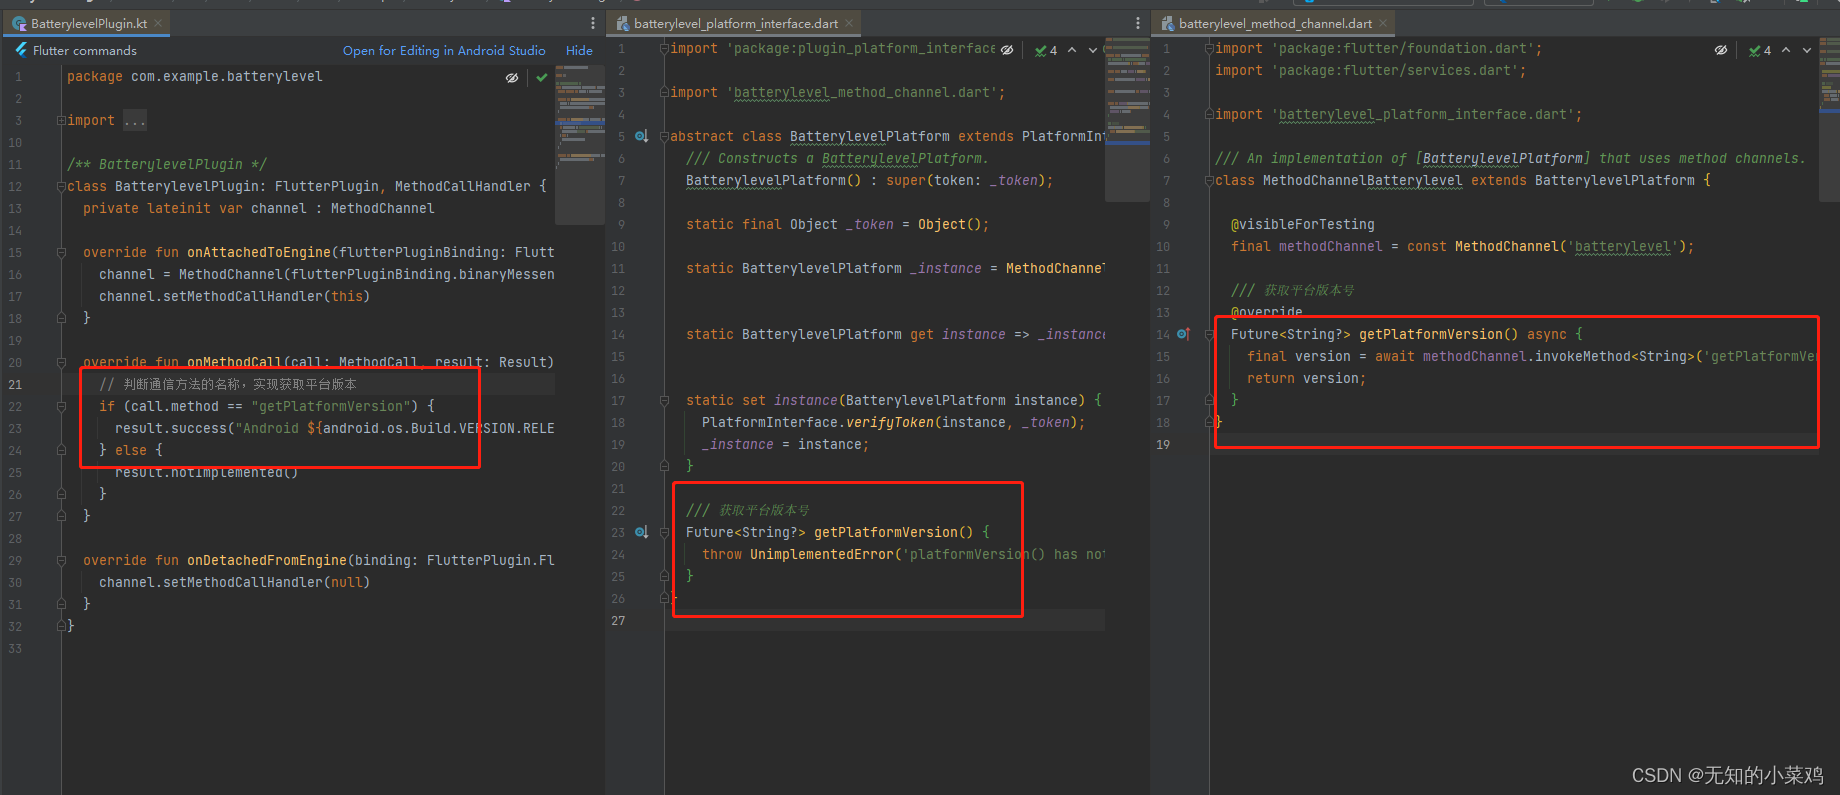Click Open for Editing in Android Studio
The height and width of the screenshot is (795, 1840).
[x=444, y=50]
